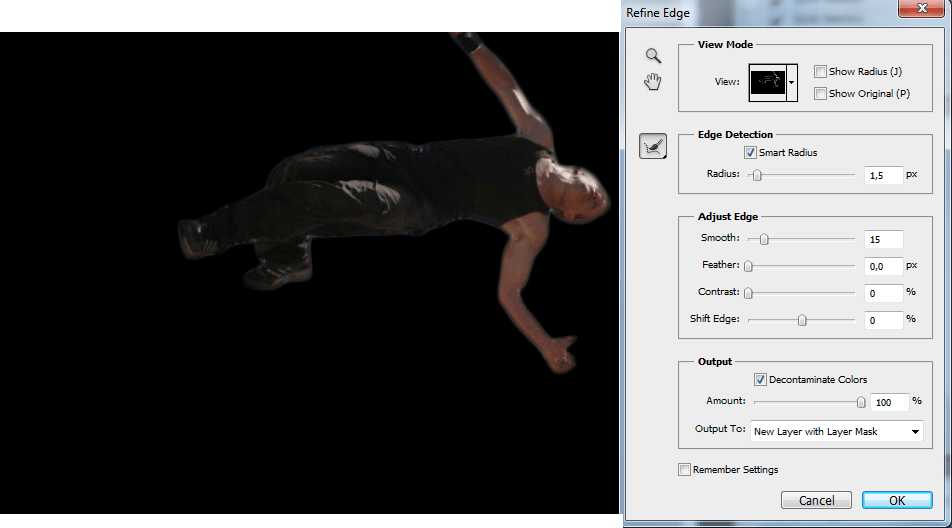Confirm with the OK button
The height and width of the screenshot is (528, 952).
point(897,500)
